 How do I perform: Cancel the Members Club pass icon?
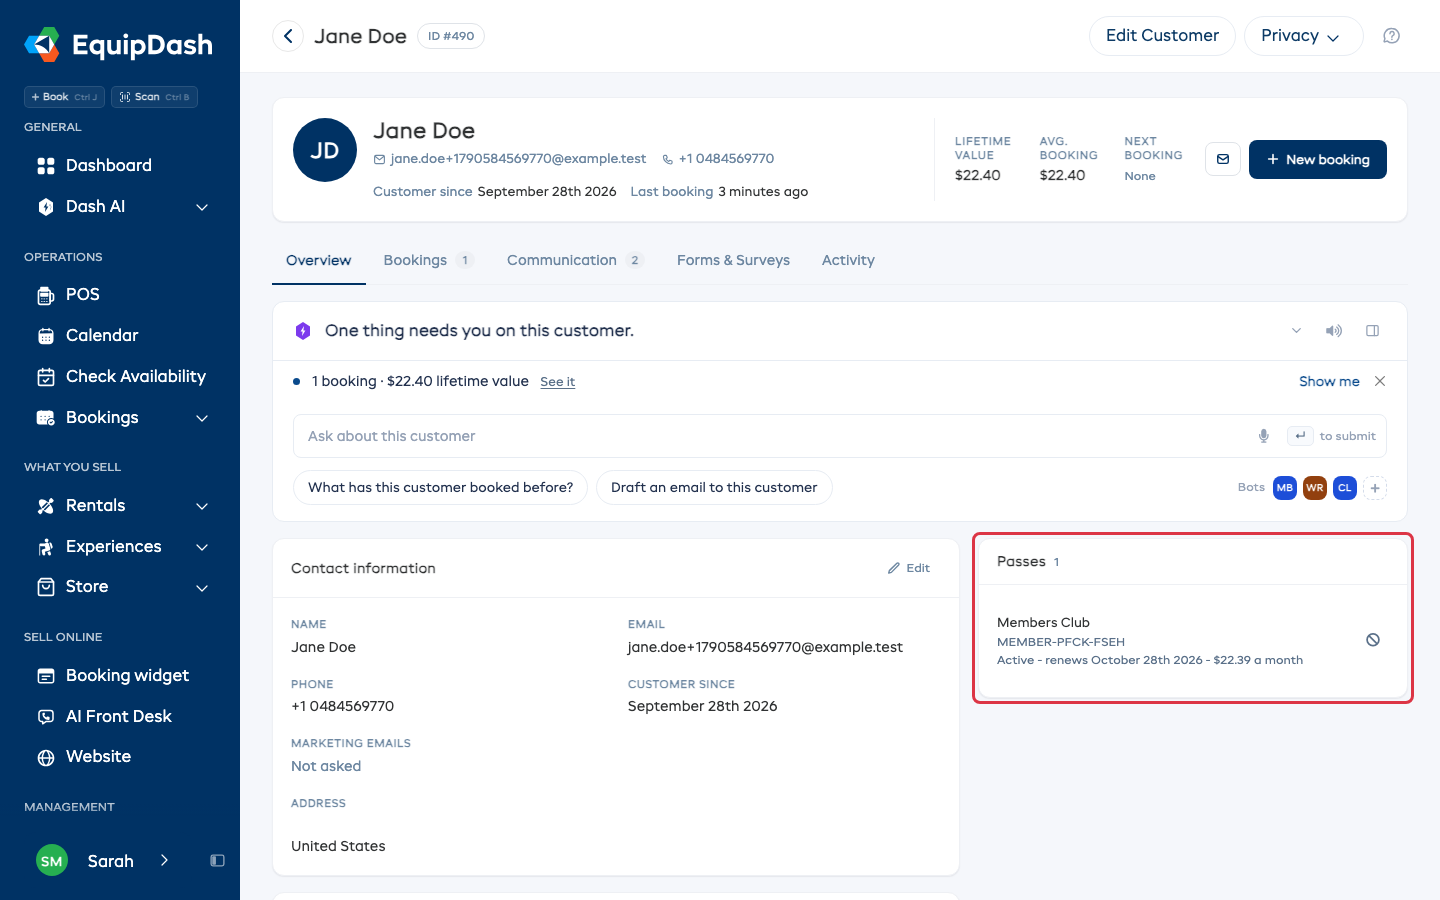pos(1373,640)
